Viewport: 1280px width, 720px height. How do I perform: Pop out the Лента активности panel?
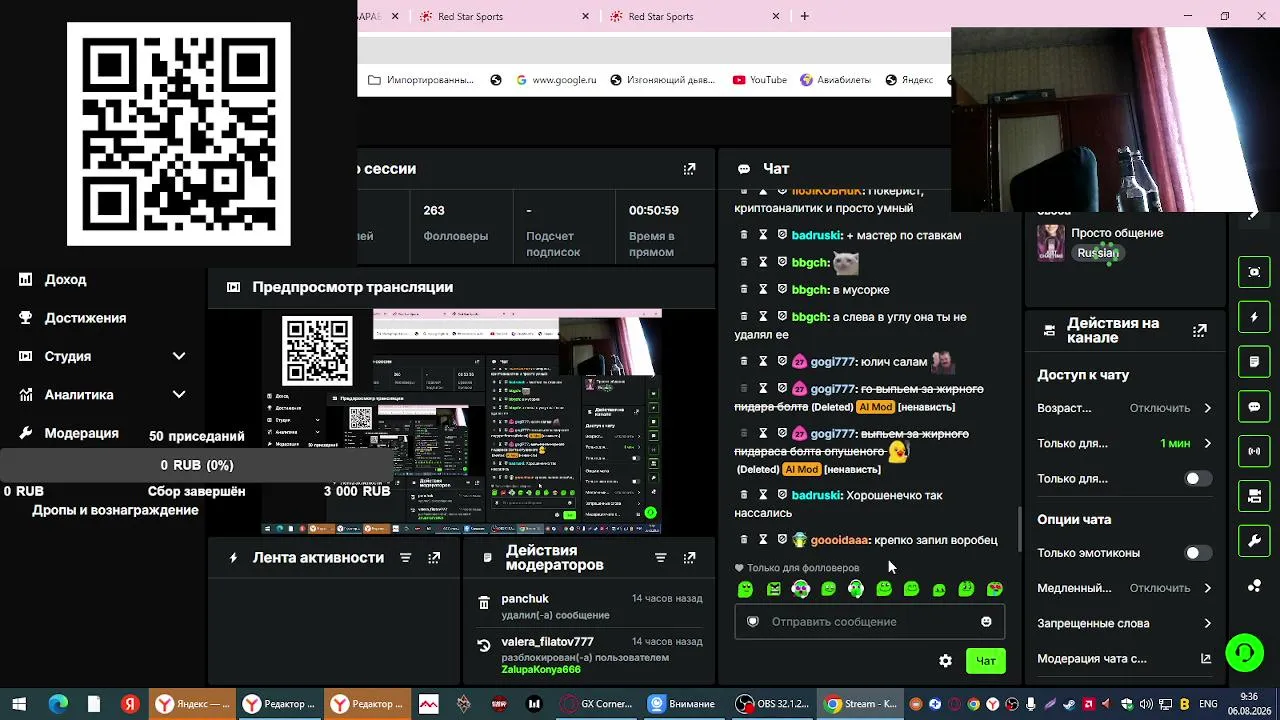pyautogui.click(x=434, y=558)
